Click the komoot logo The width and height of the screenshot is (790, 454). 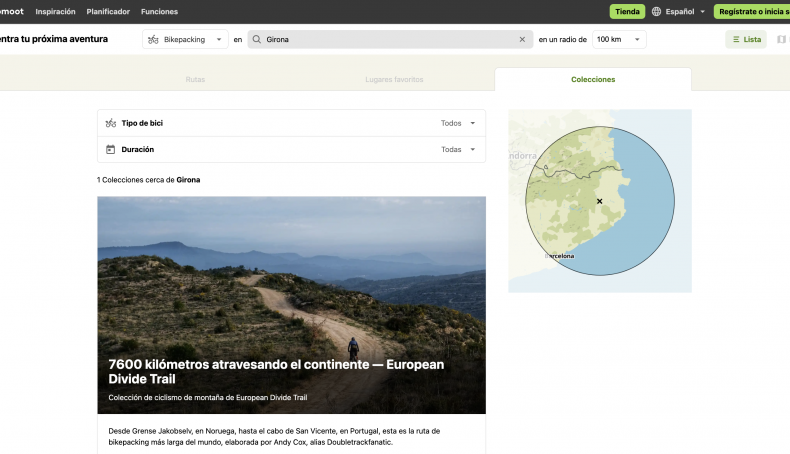[12, 11]
